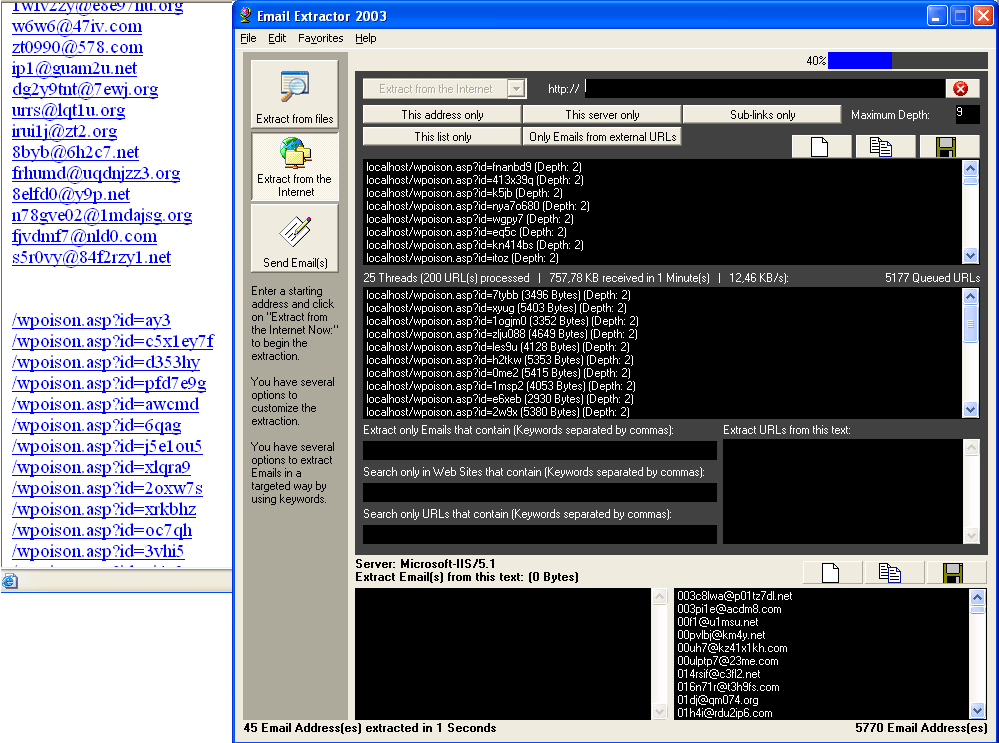Image resolution: width=999 pixels, height=743 pixels.
Task: Focus the Search only URLs keywords field
Action: point(540,535)
